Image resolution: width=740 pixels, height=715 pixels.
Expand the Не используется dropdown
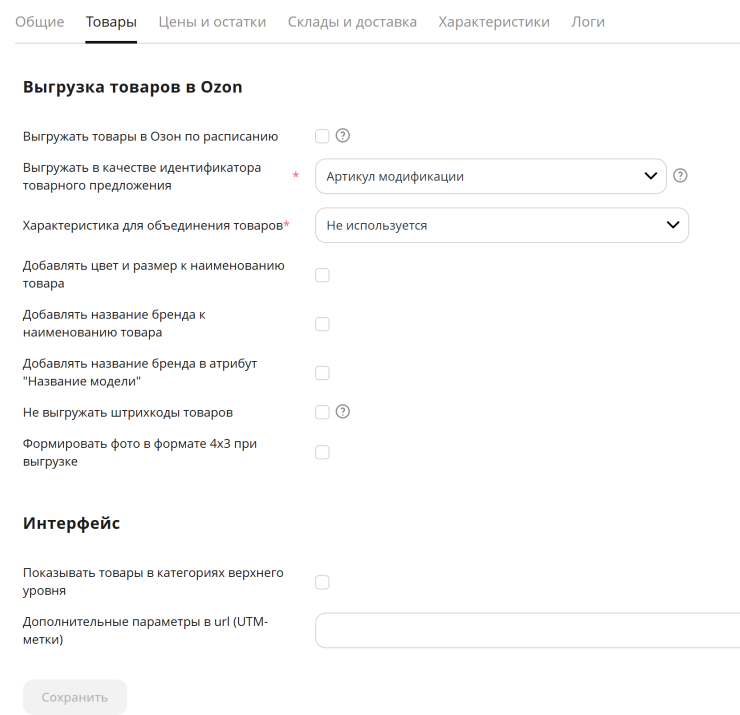click(502, 225)
